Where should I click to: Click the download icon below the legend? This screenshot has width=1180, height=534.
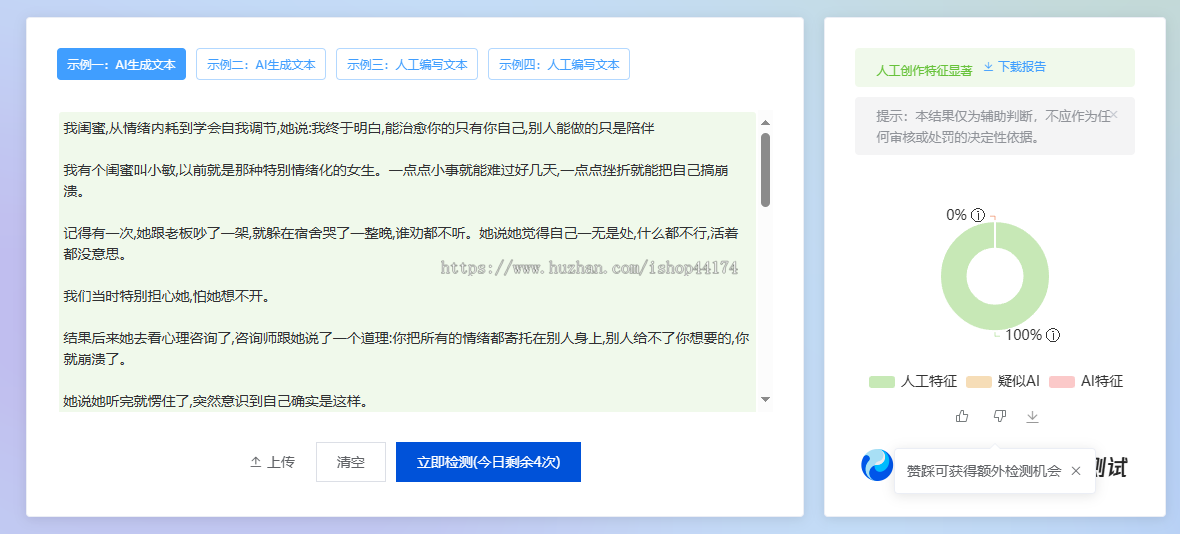(x=1032, y=417)
